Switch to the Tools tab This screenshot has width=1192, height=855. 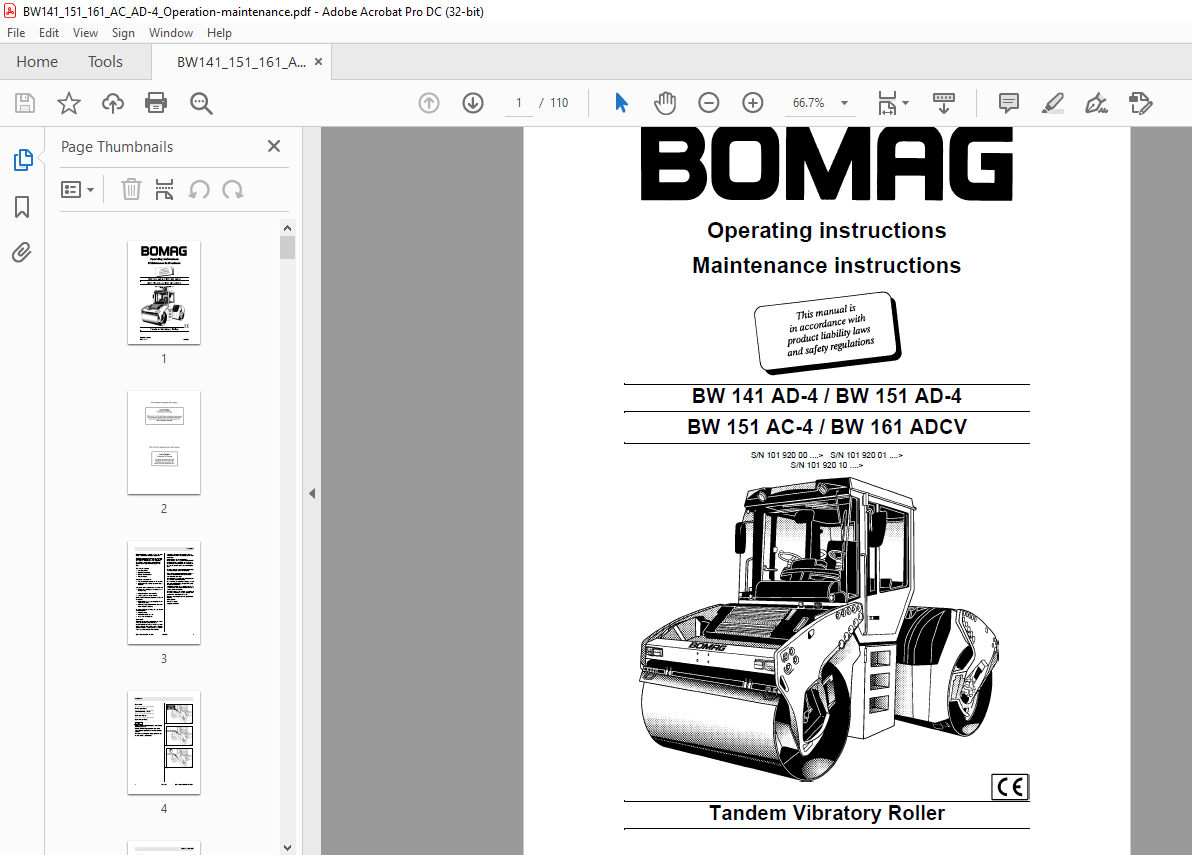point(105,62)
